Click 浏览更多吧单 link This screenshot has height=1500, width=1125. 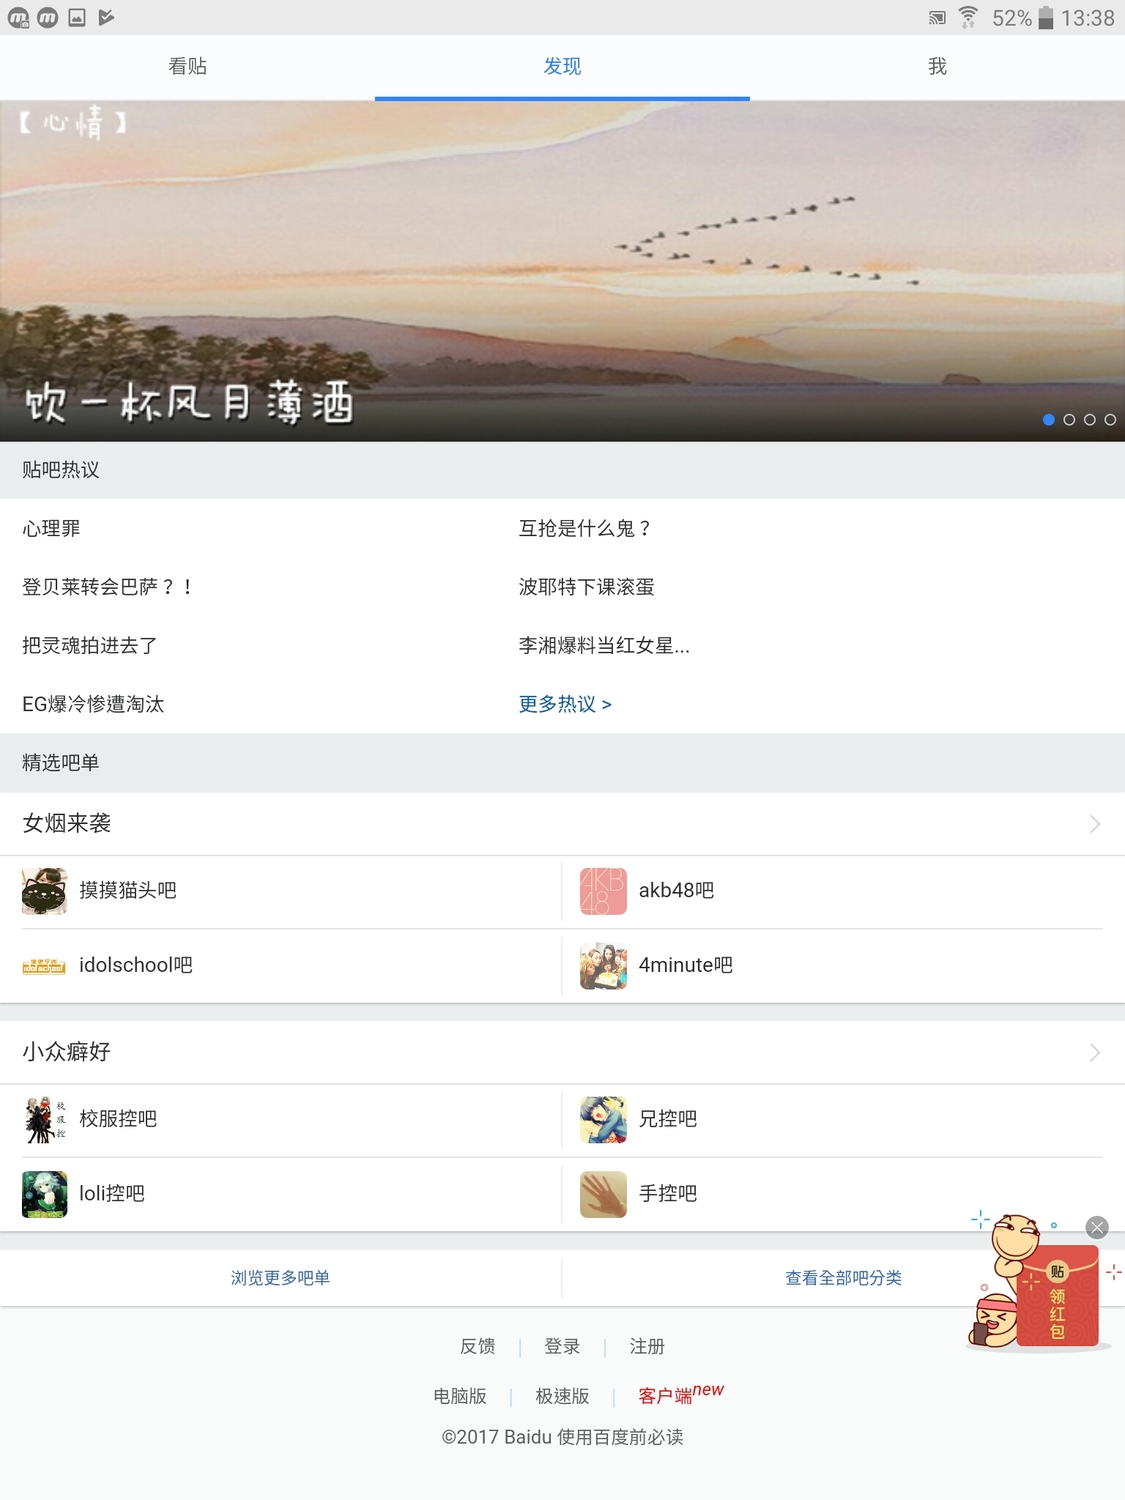click(x=281, y=1278)
